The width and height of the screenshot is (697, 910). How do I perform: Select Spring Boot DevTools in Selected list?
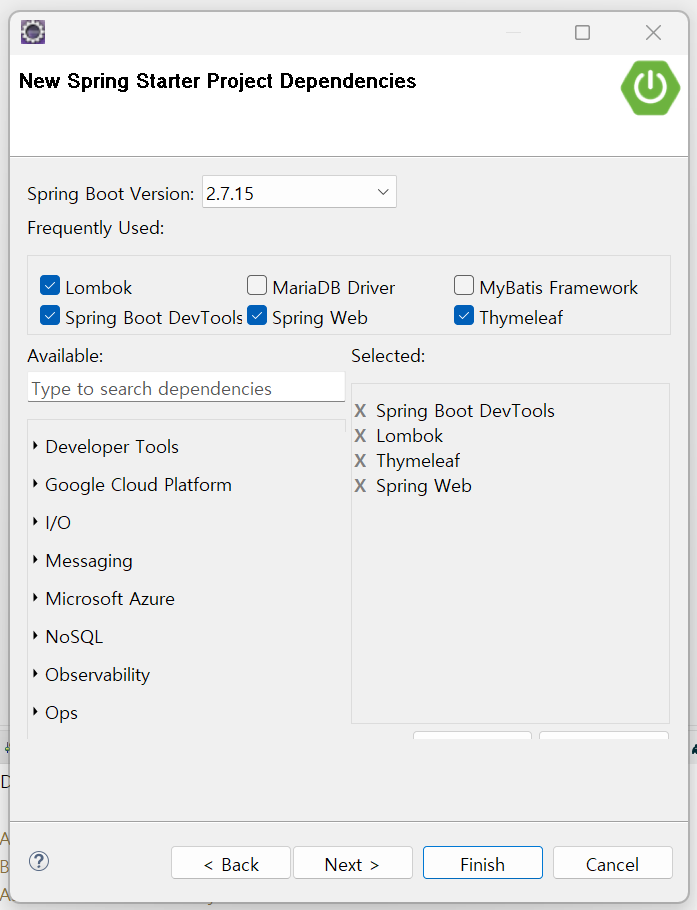point(465,411)
